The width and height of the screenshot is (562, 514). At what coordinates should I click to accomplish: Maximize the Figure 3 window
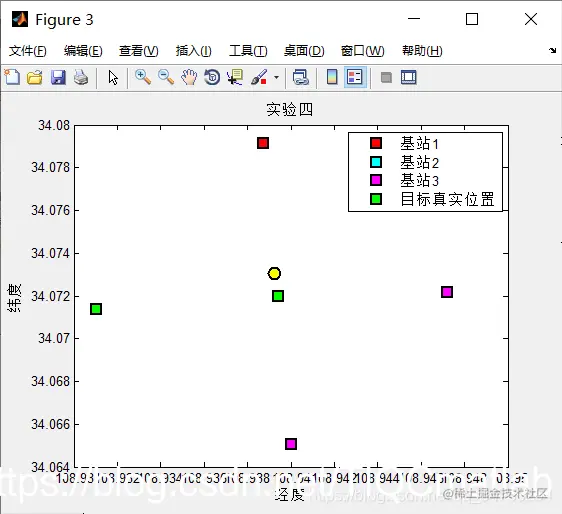coord(472,19)
